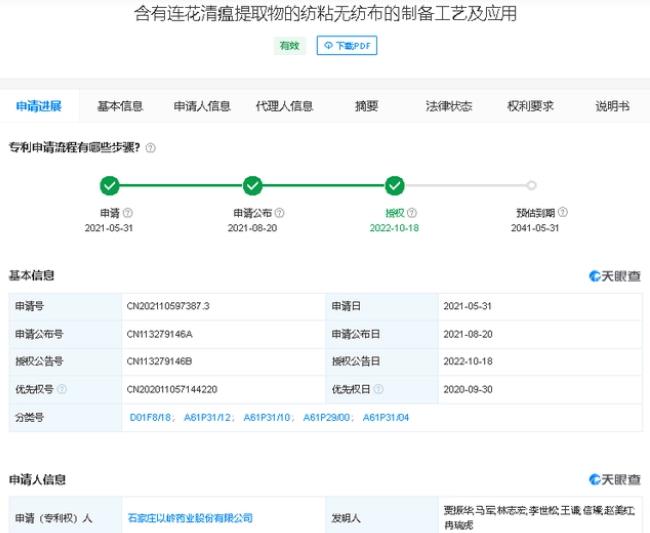Open applicant link 石家庄以岭药业股份有限公司
This screenshot has width=650, height=533.
190,518
